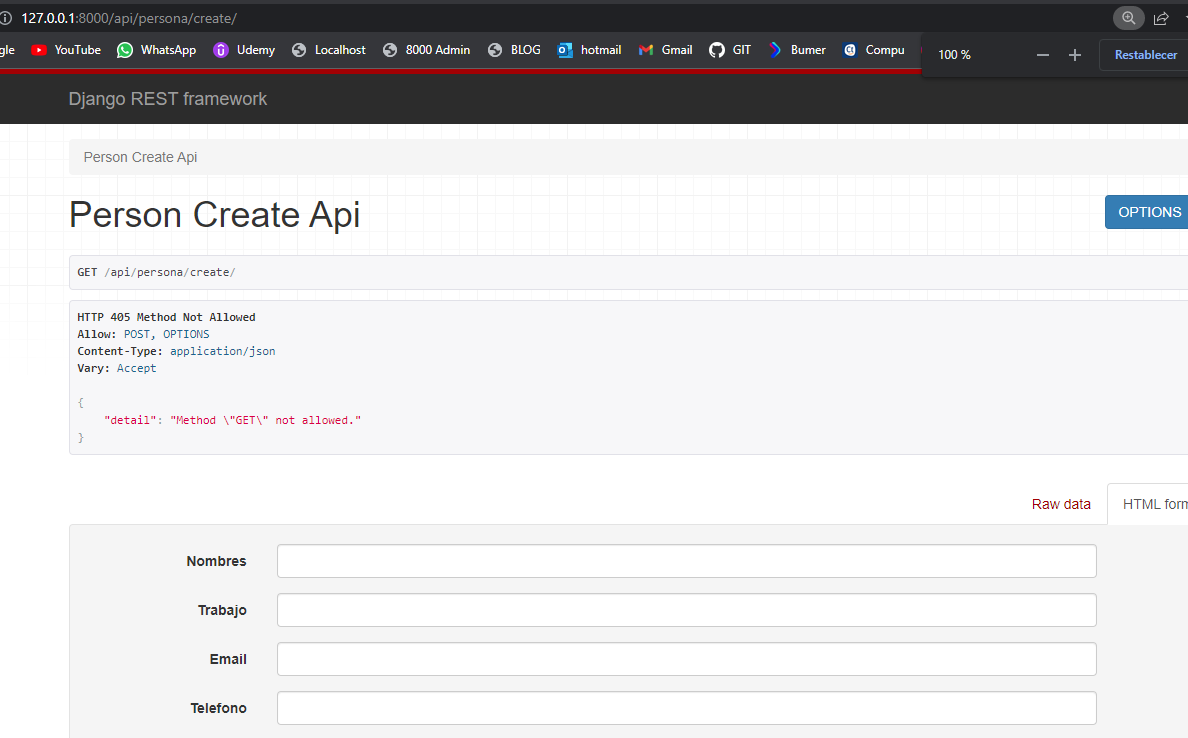This screenshot has height=738, width=1188.
Task: Increase zoom with the plus button
Action: click(1075, 55)
